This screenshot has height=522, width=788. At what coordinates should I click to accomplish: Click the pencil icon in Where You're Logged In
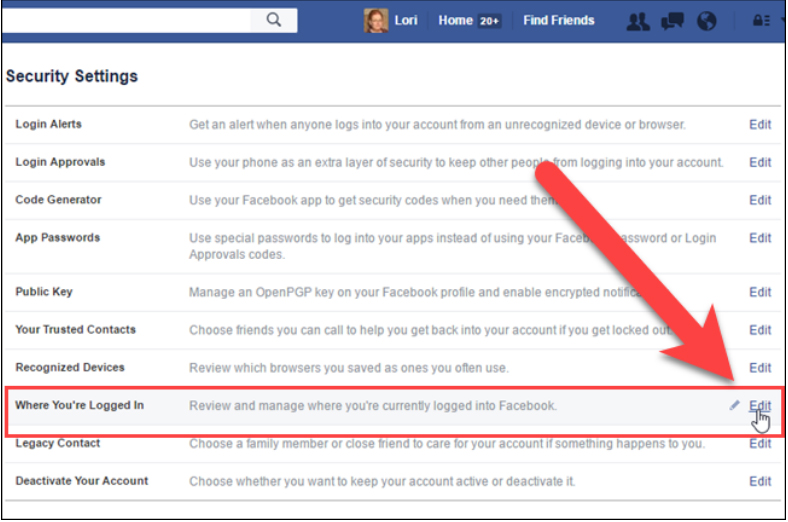point(734,405)
